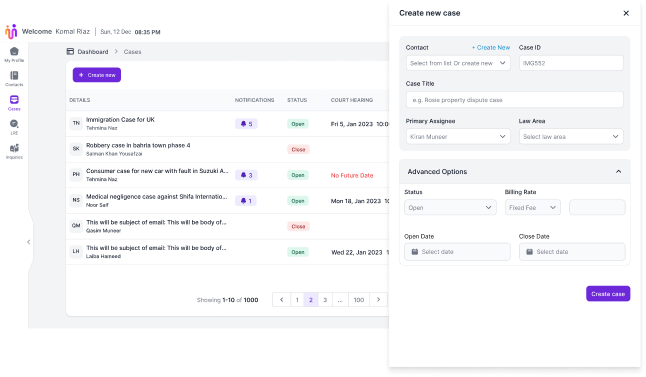Click Cases in the breadcrumb

[x=132, y=52]
